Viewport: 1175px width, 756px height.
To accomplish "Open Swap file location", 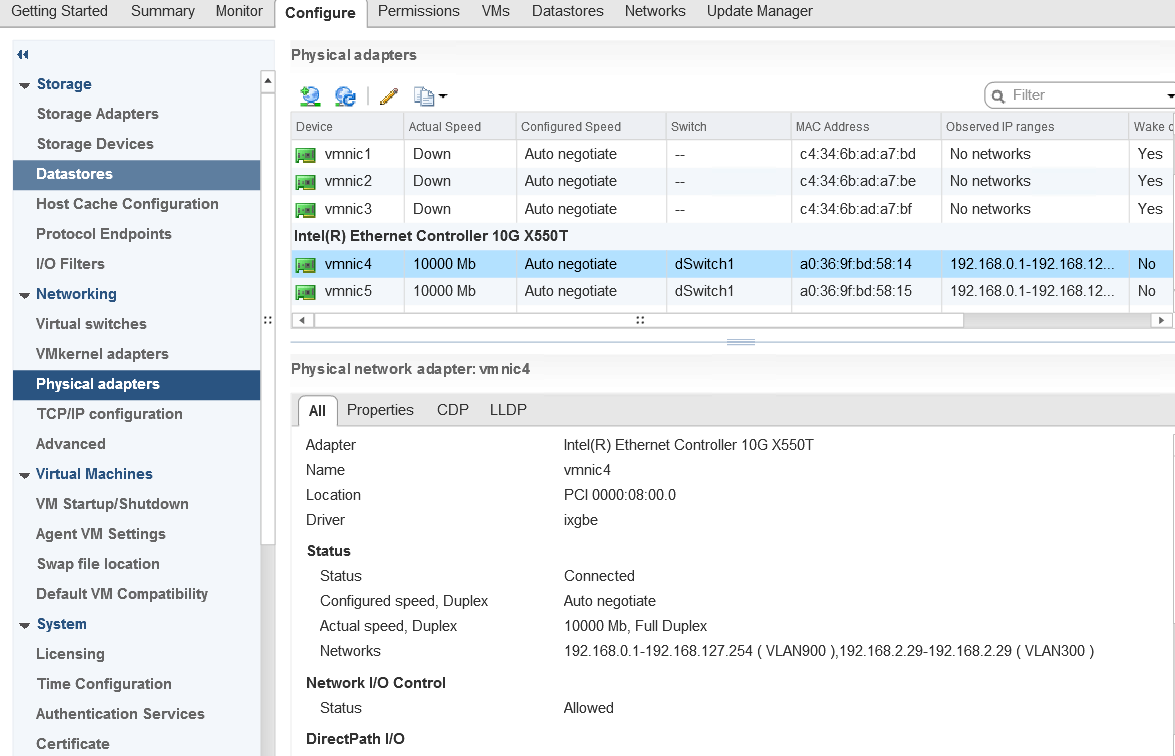I will pyautogui.click(x=98, y=563).
